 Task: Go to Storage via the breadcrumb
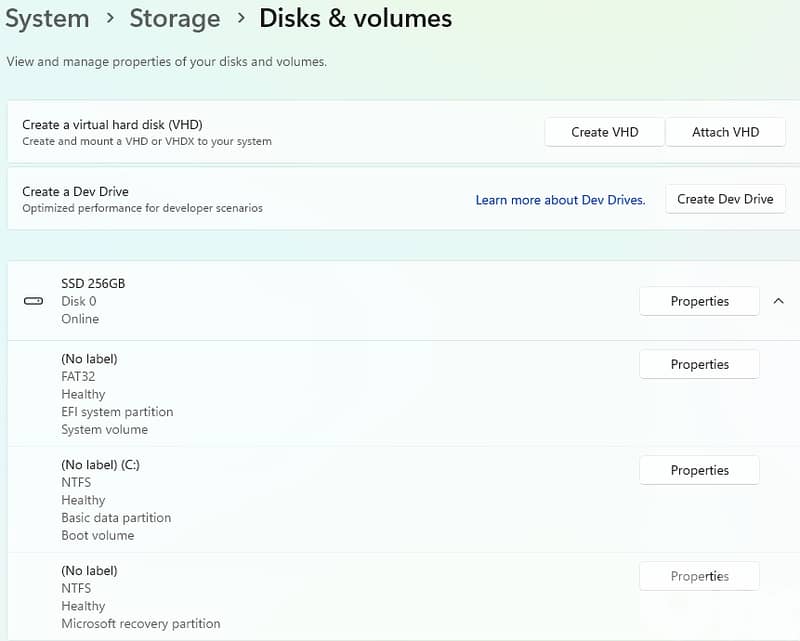(x=174, y=18)
